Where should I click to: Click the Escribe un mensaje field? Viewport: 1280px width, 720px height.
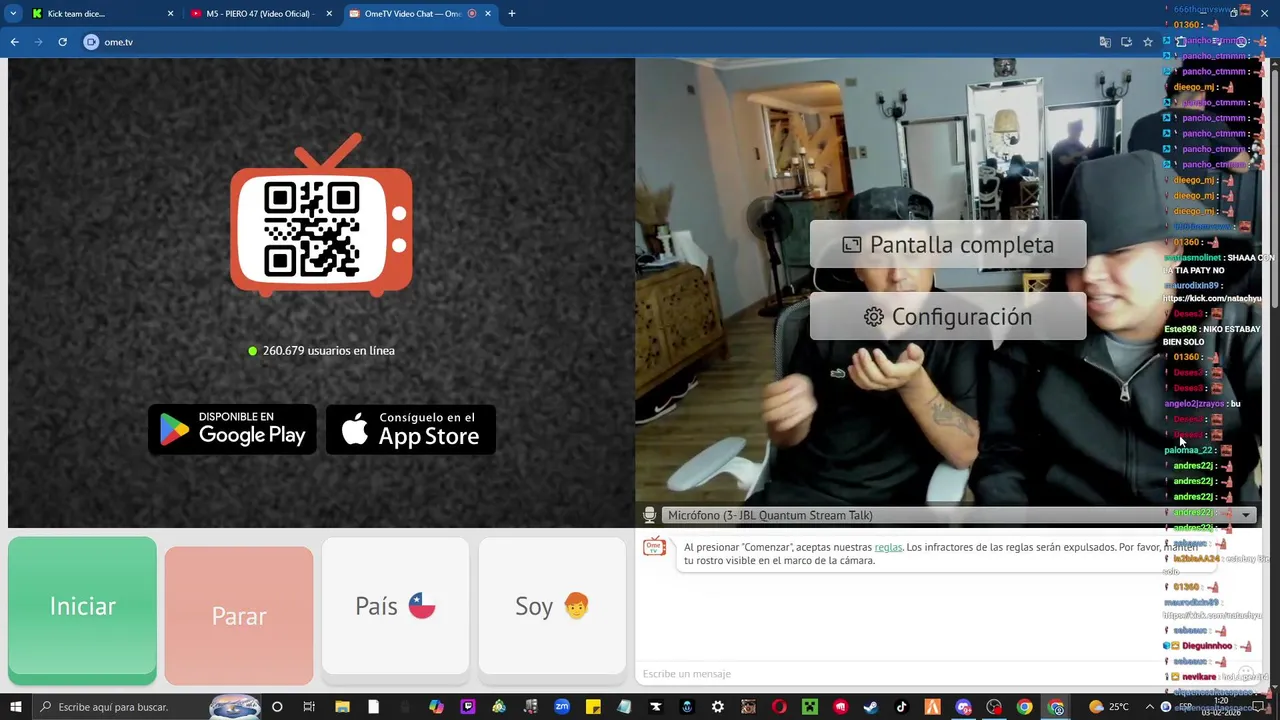900,674
